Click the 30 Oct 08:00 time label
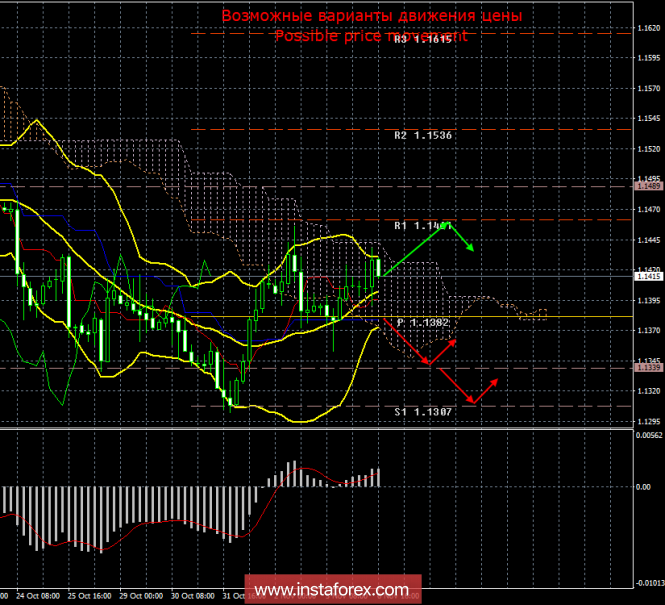 click(x=193, y=596)
